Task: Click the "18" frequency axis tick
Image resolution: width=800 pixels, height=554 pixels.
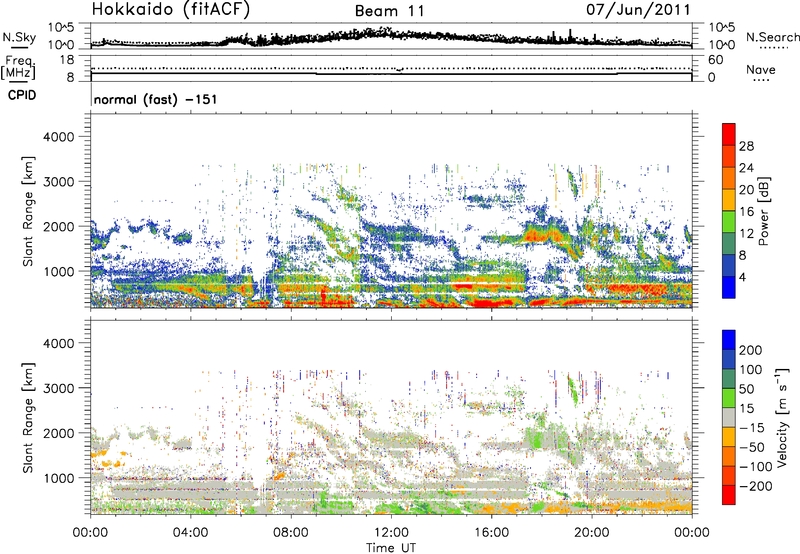Action: coord(67,60)
